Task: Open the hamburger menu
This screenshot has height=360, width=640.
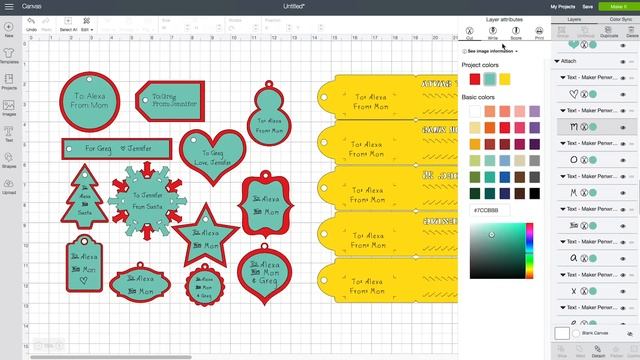Action: tap(9, 7)
